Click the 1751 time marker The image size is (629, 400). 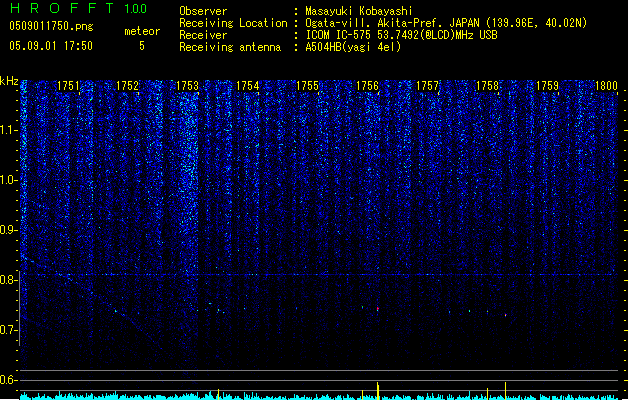click(69, 86)
